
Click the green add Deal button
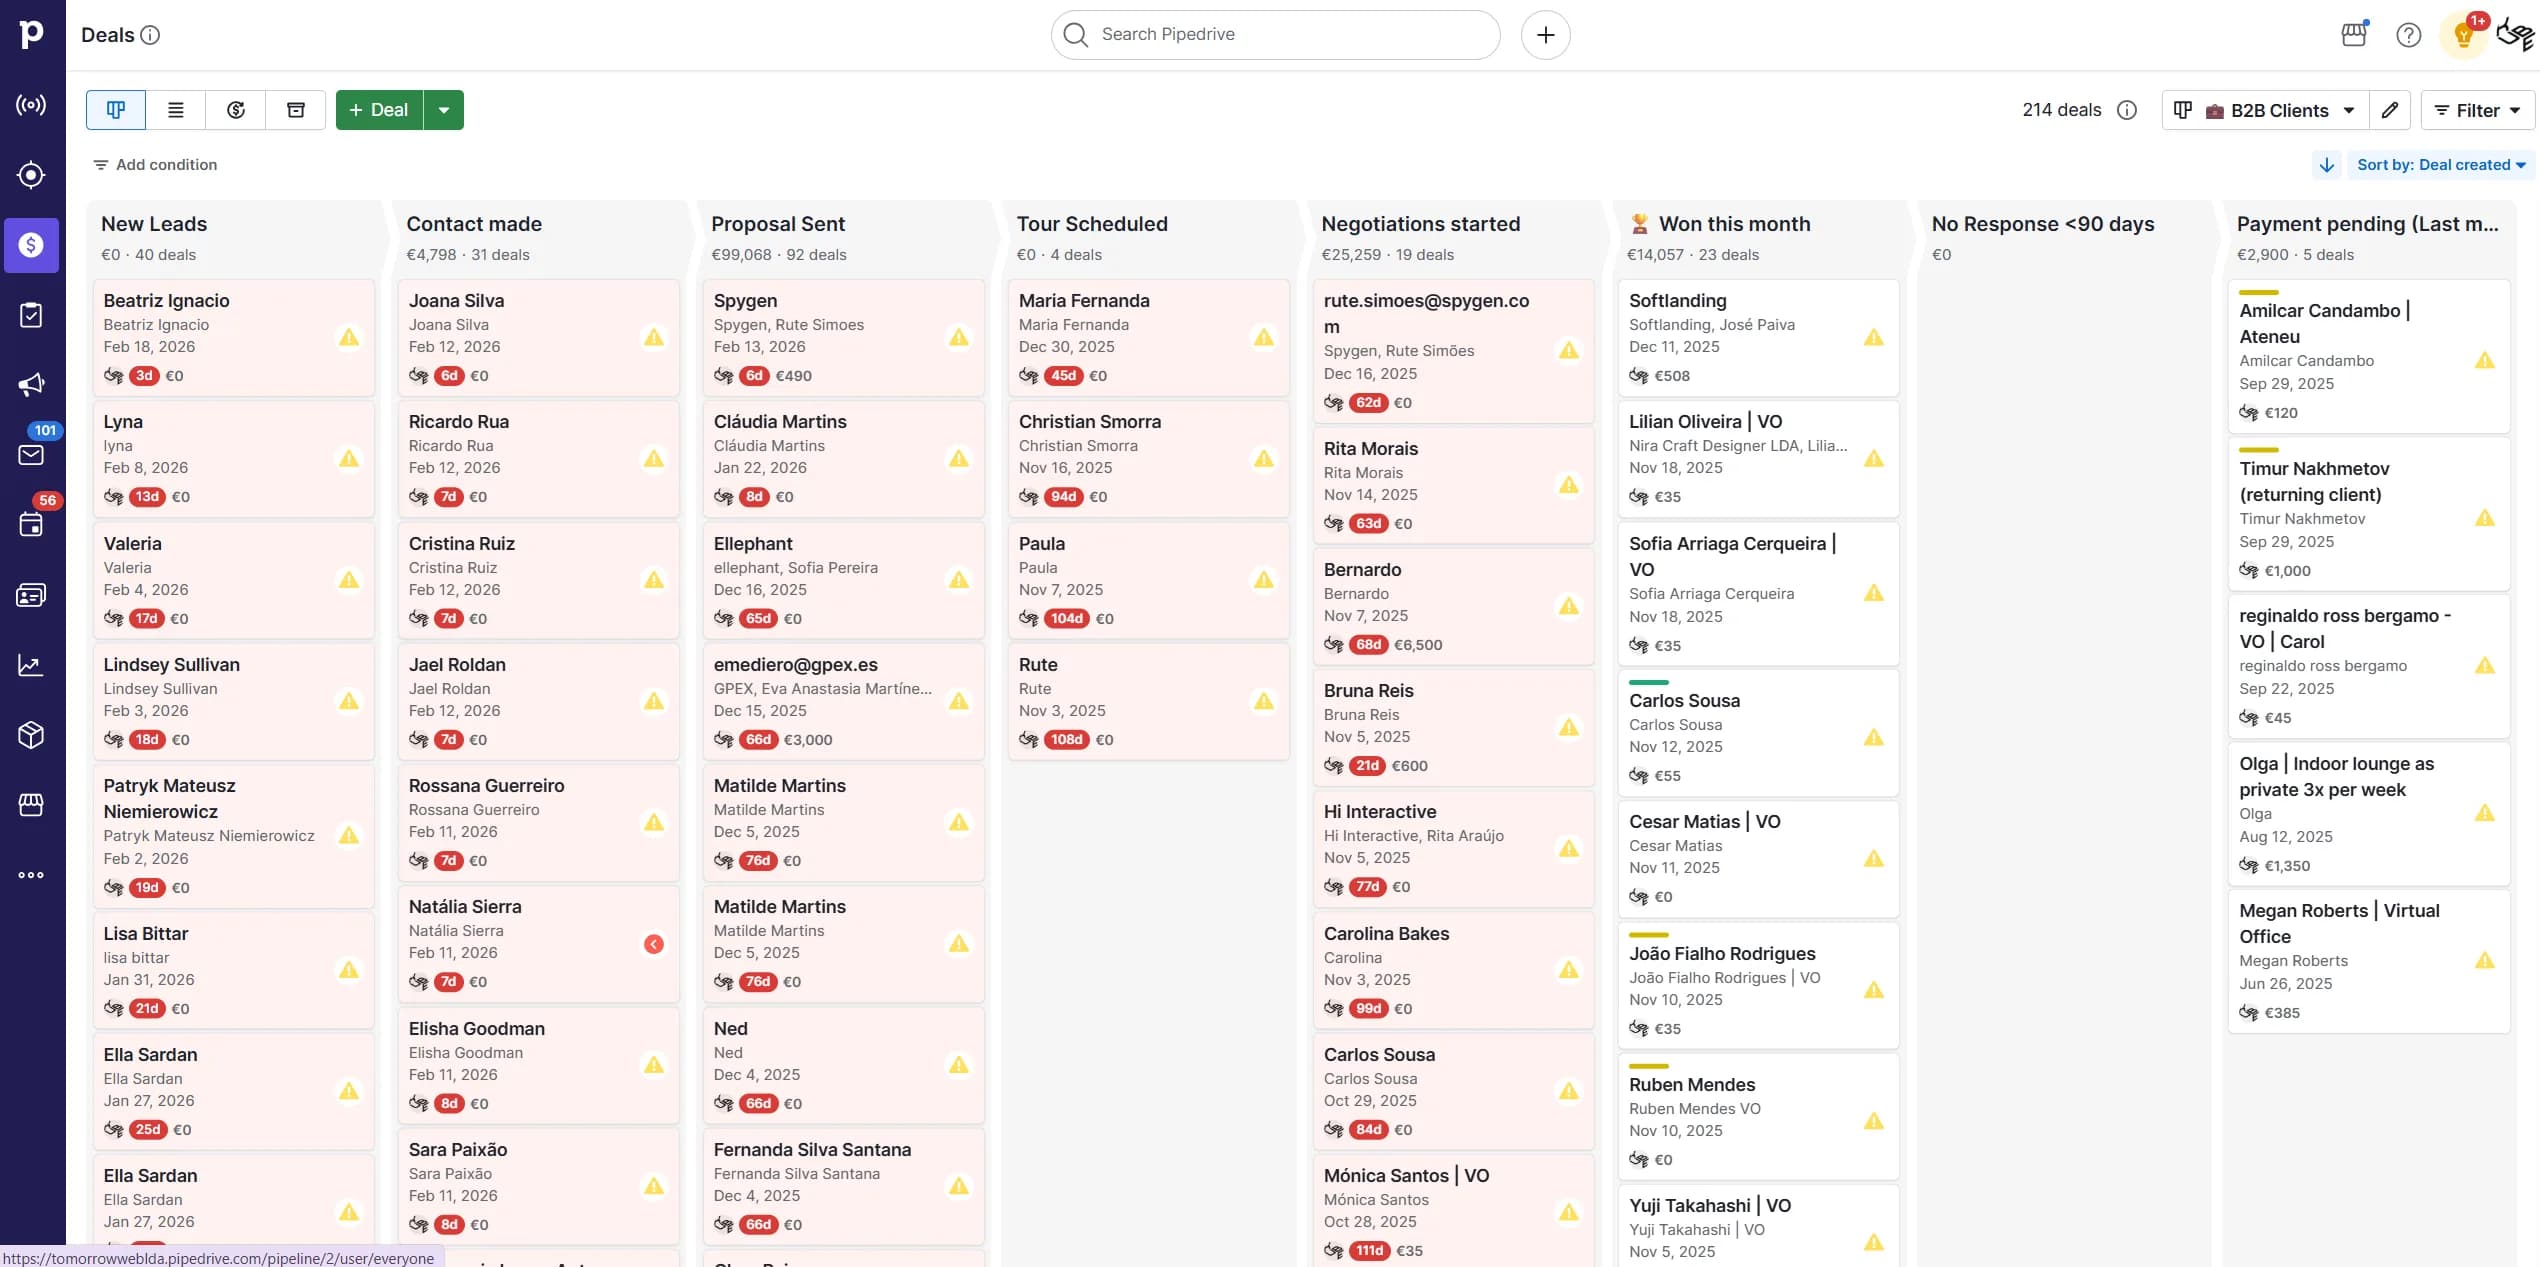point(379,110)
